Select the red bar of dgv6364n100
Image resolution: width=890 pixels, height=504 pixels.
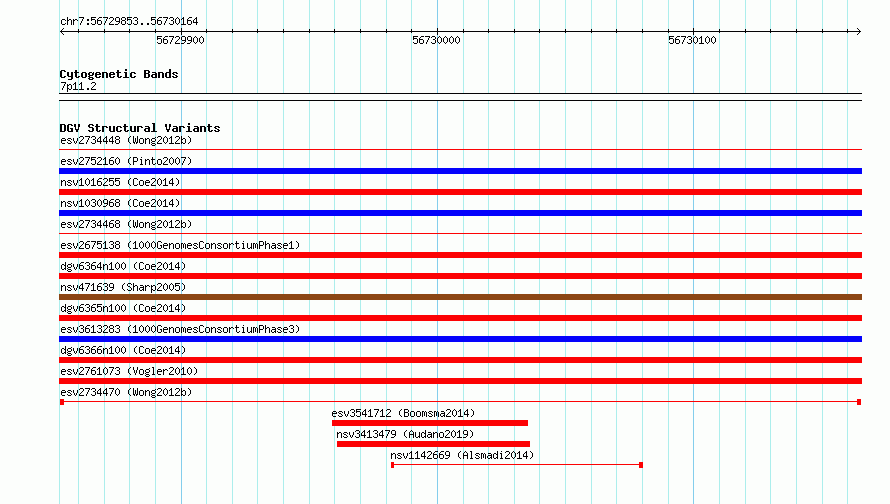coord(460,276)
